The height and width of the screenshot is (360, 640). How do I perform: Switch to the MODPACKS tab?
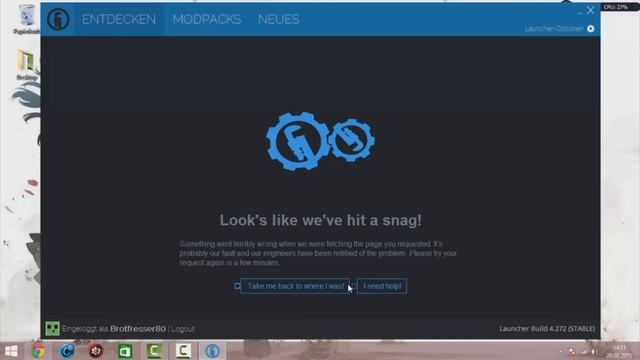point(207,19)
